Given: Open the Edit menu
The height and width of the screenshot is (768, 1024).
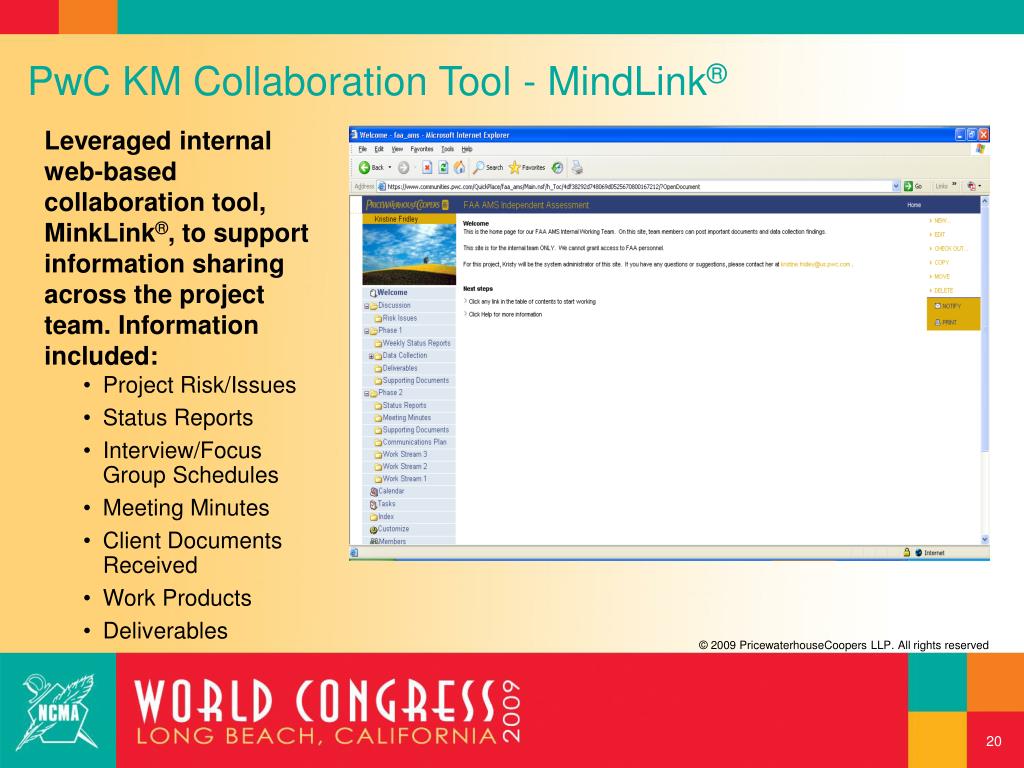Looking at the screenshot, I should (379, 149).
